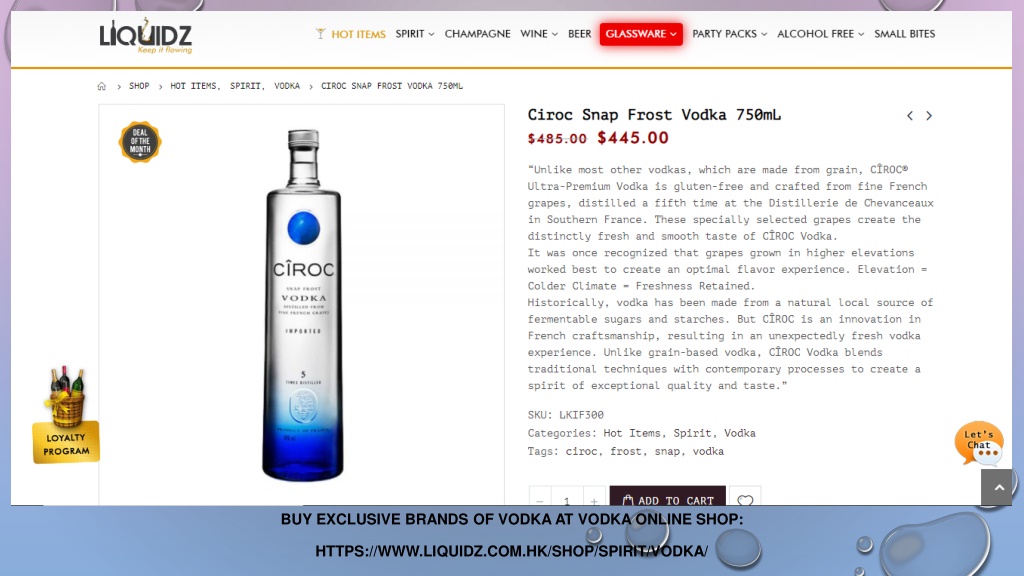Expand the Wine menu dropdown

point(539,34)
